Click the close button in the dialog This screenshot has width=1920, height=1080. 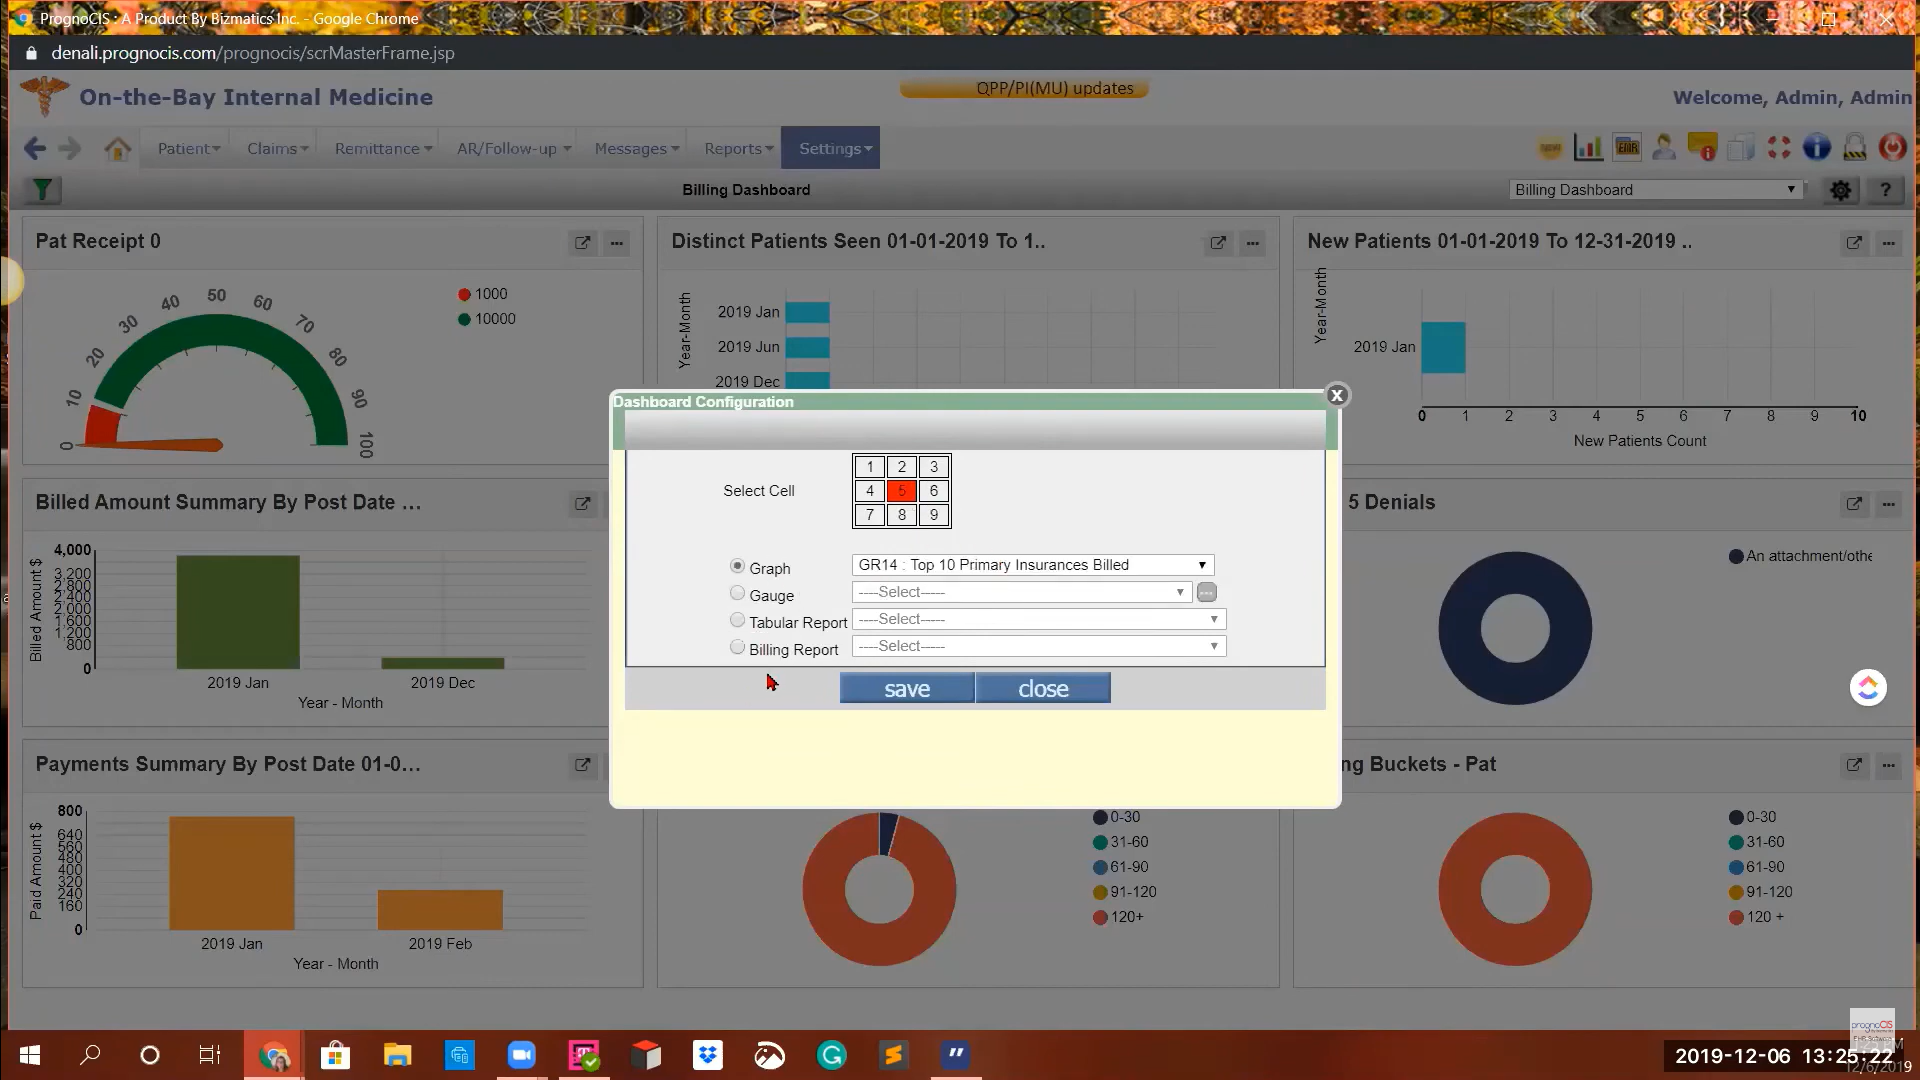tap(1042, 688)
